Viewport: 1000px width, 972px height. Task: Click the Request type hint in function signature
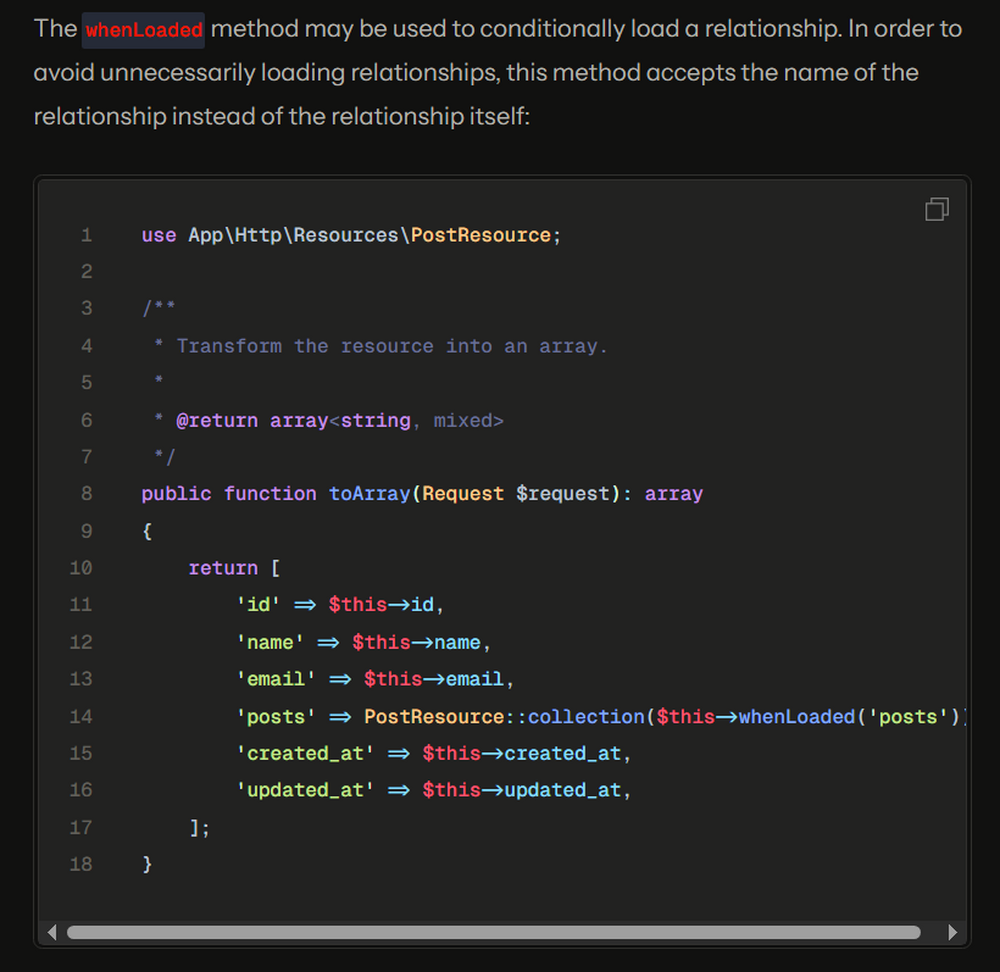click(463, 493)
